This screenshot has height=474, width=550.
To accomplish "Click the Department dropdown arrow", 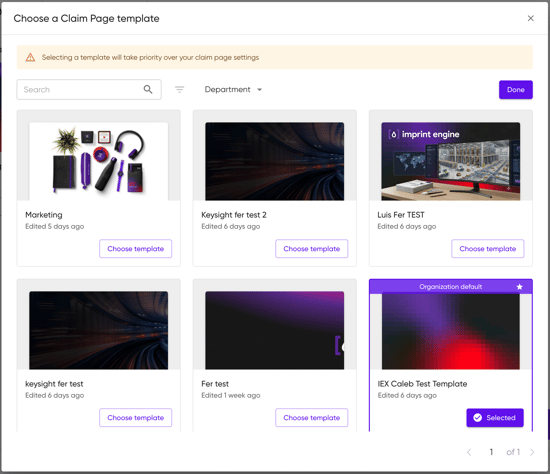I will 260,90.
